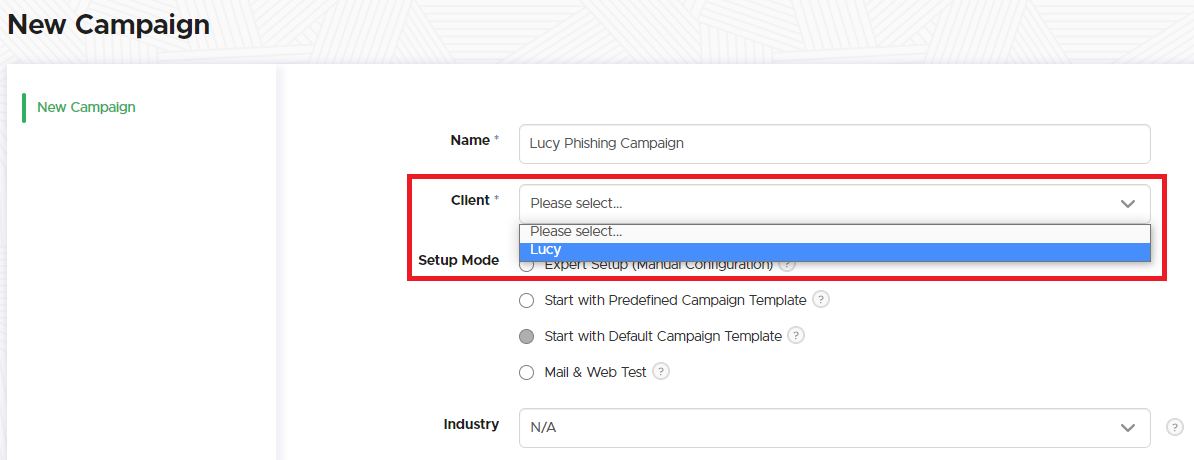Click the Client dropdown chevron arrow

(x=1128, y=204)
